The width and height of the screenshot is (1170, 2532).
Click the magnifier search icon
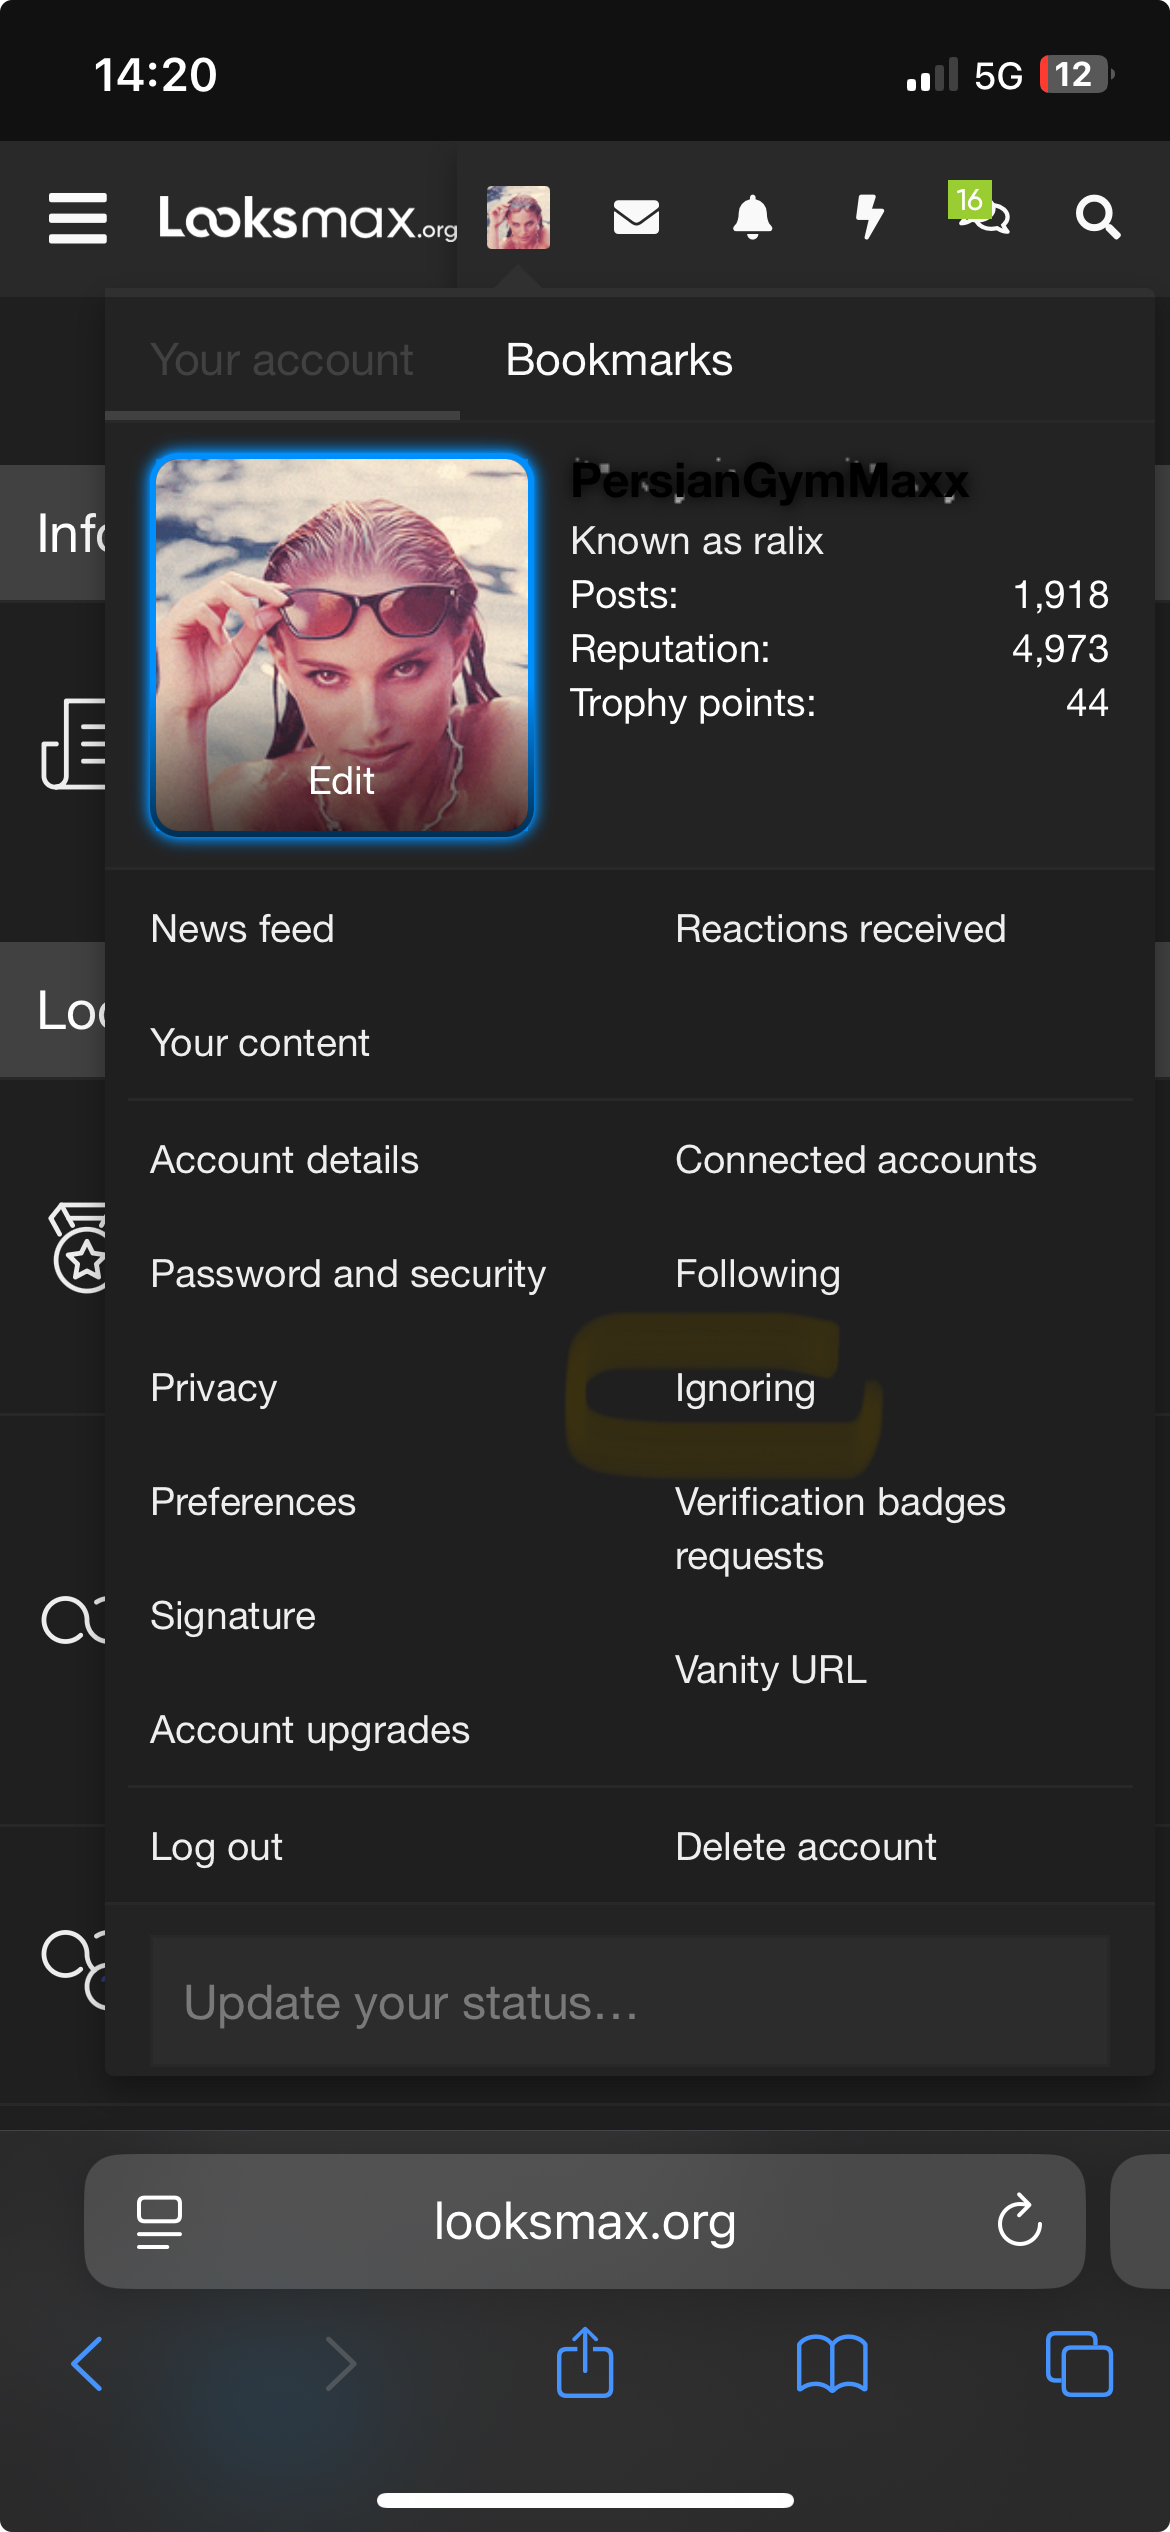[x=1097, y=217]
